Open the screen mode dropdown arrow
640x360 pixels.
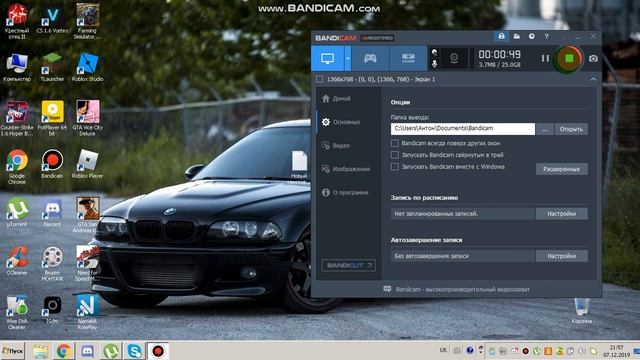[348, 58]
